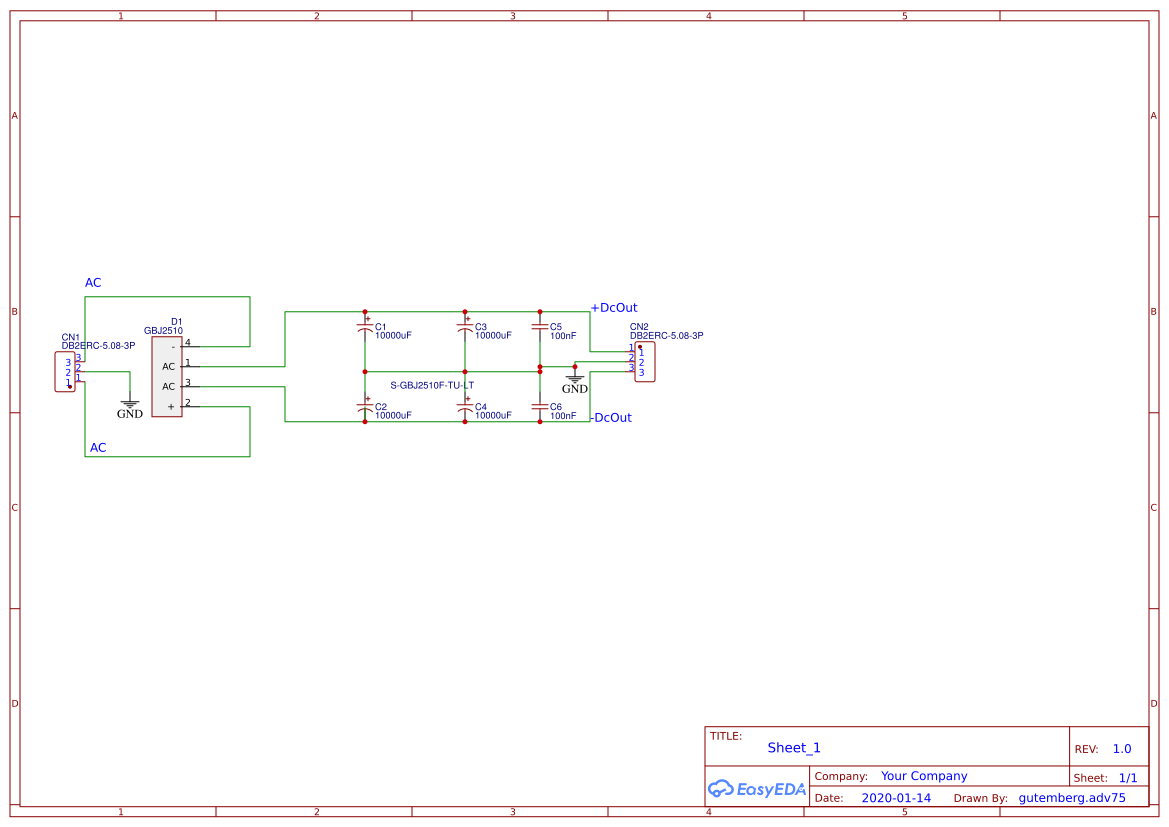This screenshot has height=827, width=1169.
Task: Click the EasyEDA logo in title block
Action: coord(757,788)
